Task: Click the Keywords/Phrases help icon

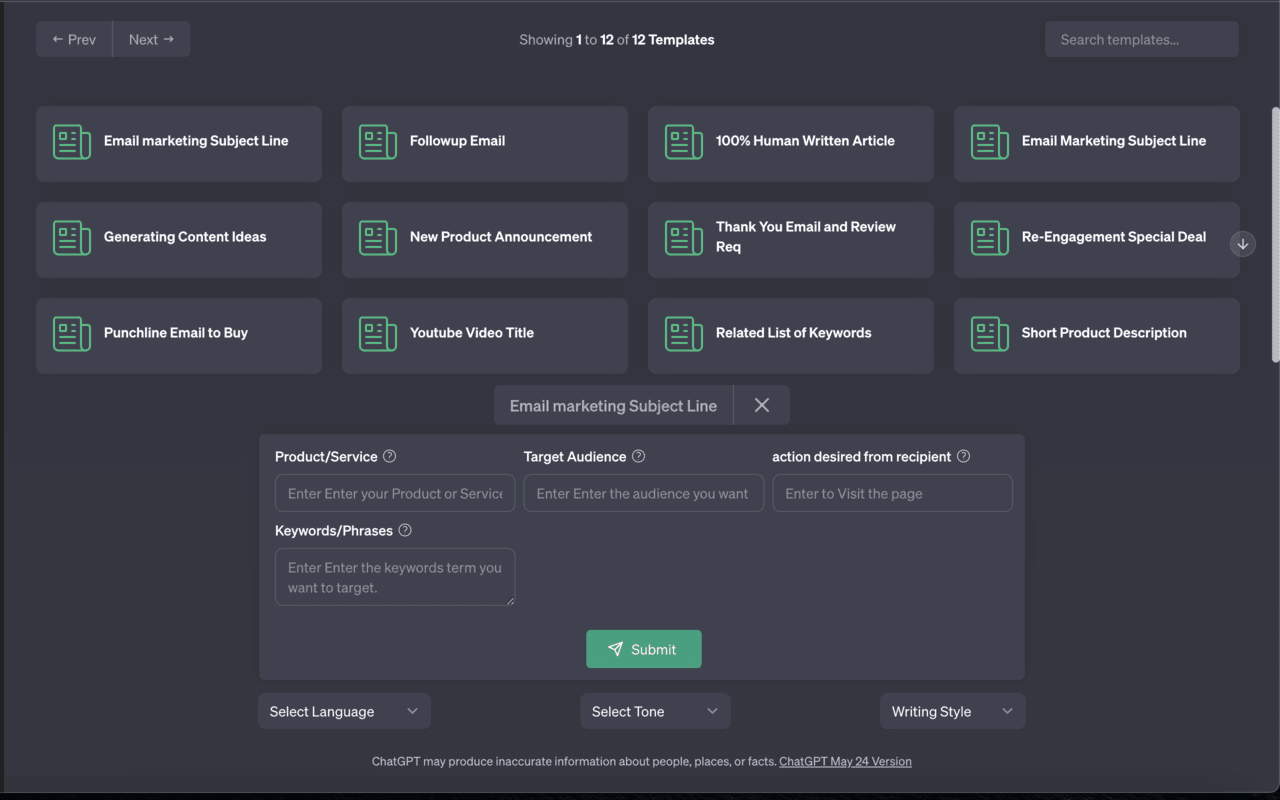Action: [x=405, y=530]
